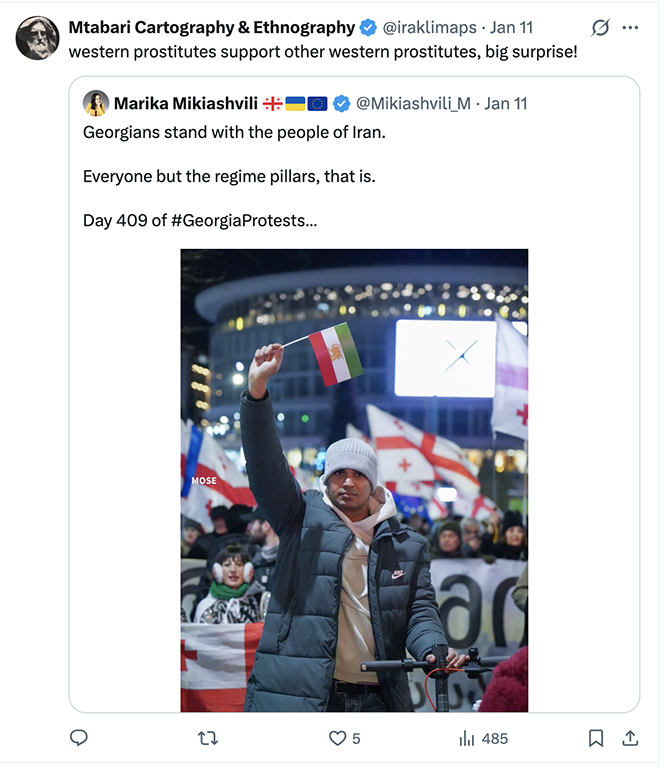This screenshot has width=668, height=768.
Task: Click the Grok explain icon
Action: 601,27
